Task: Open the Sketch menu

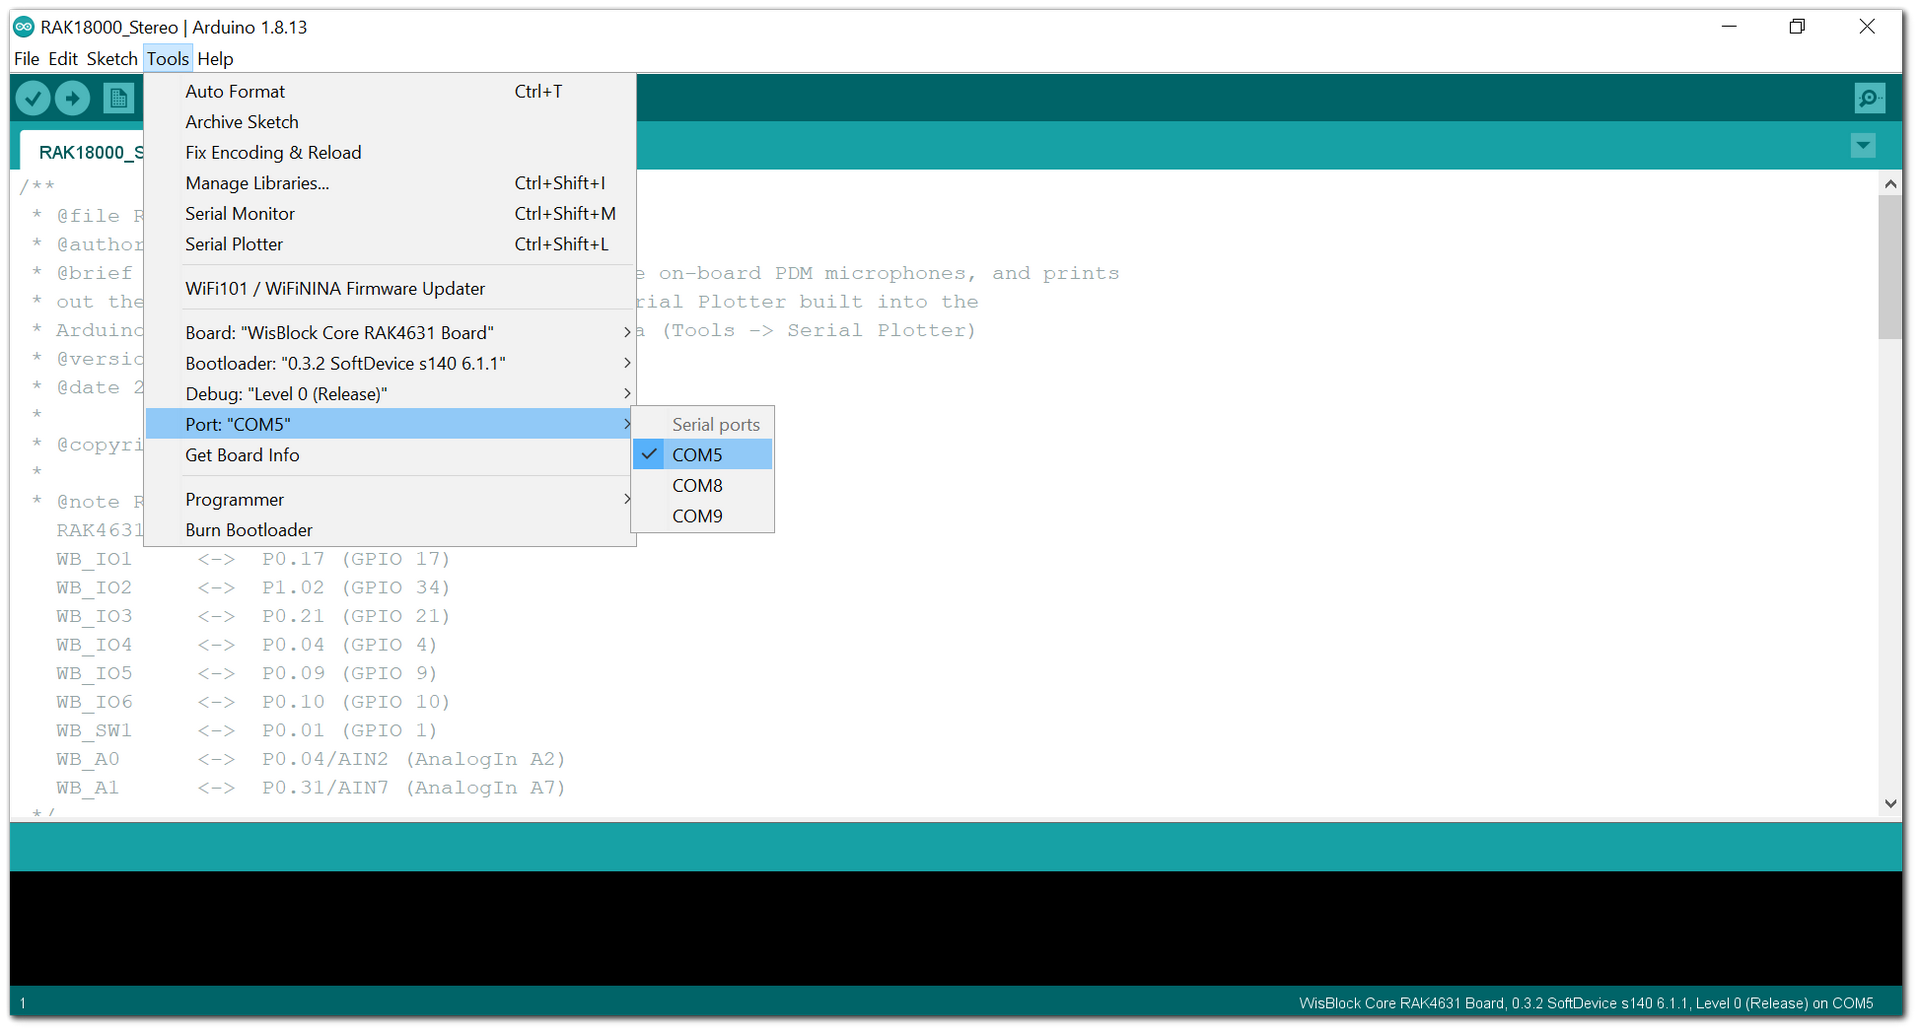Action: point(112,59)
